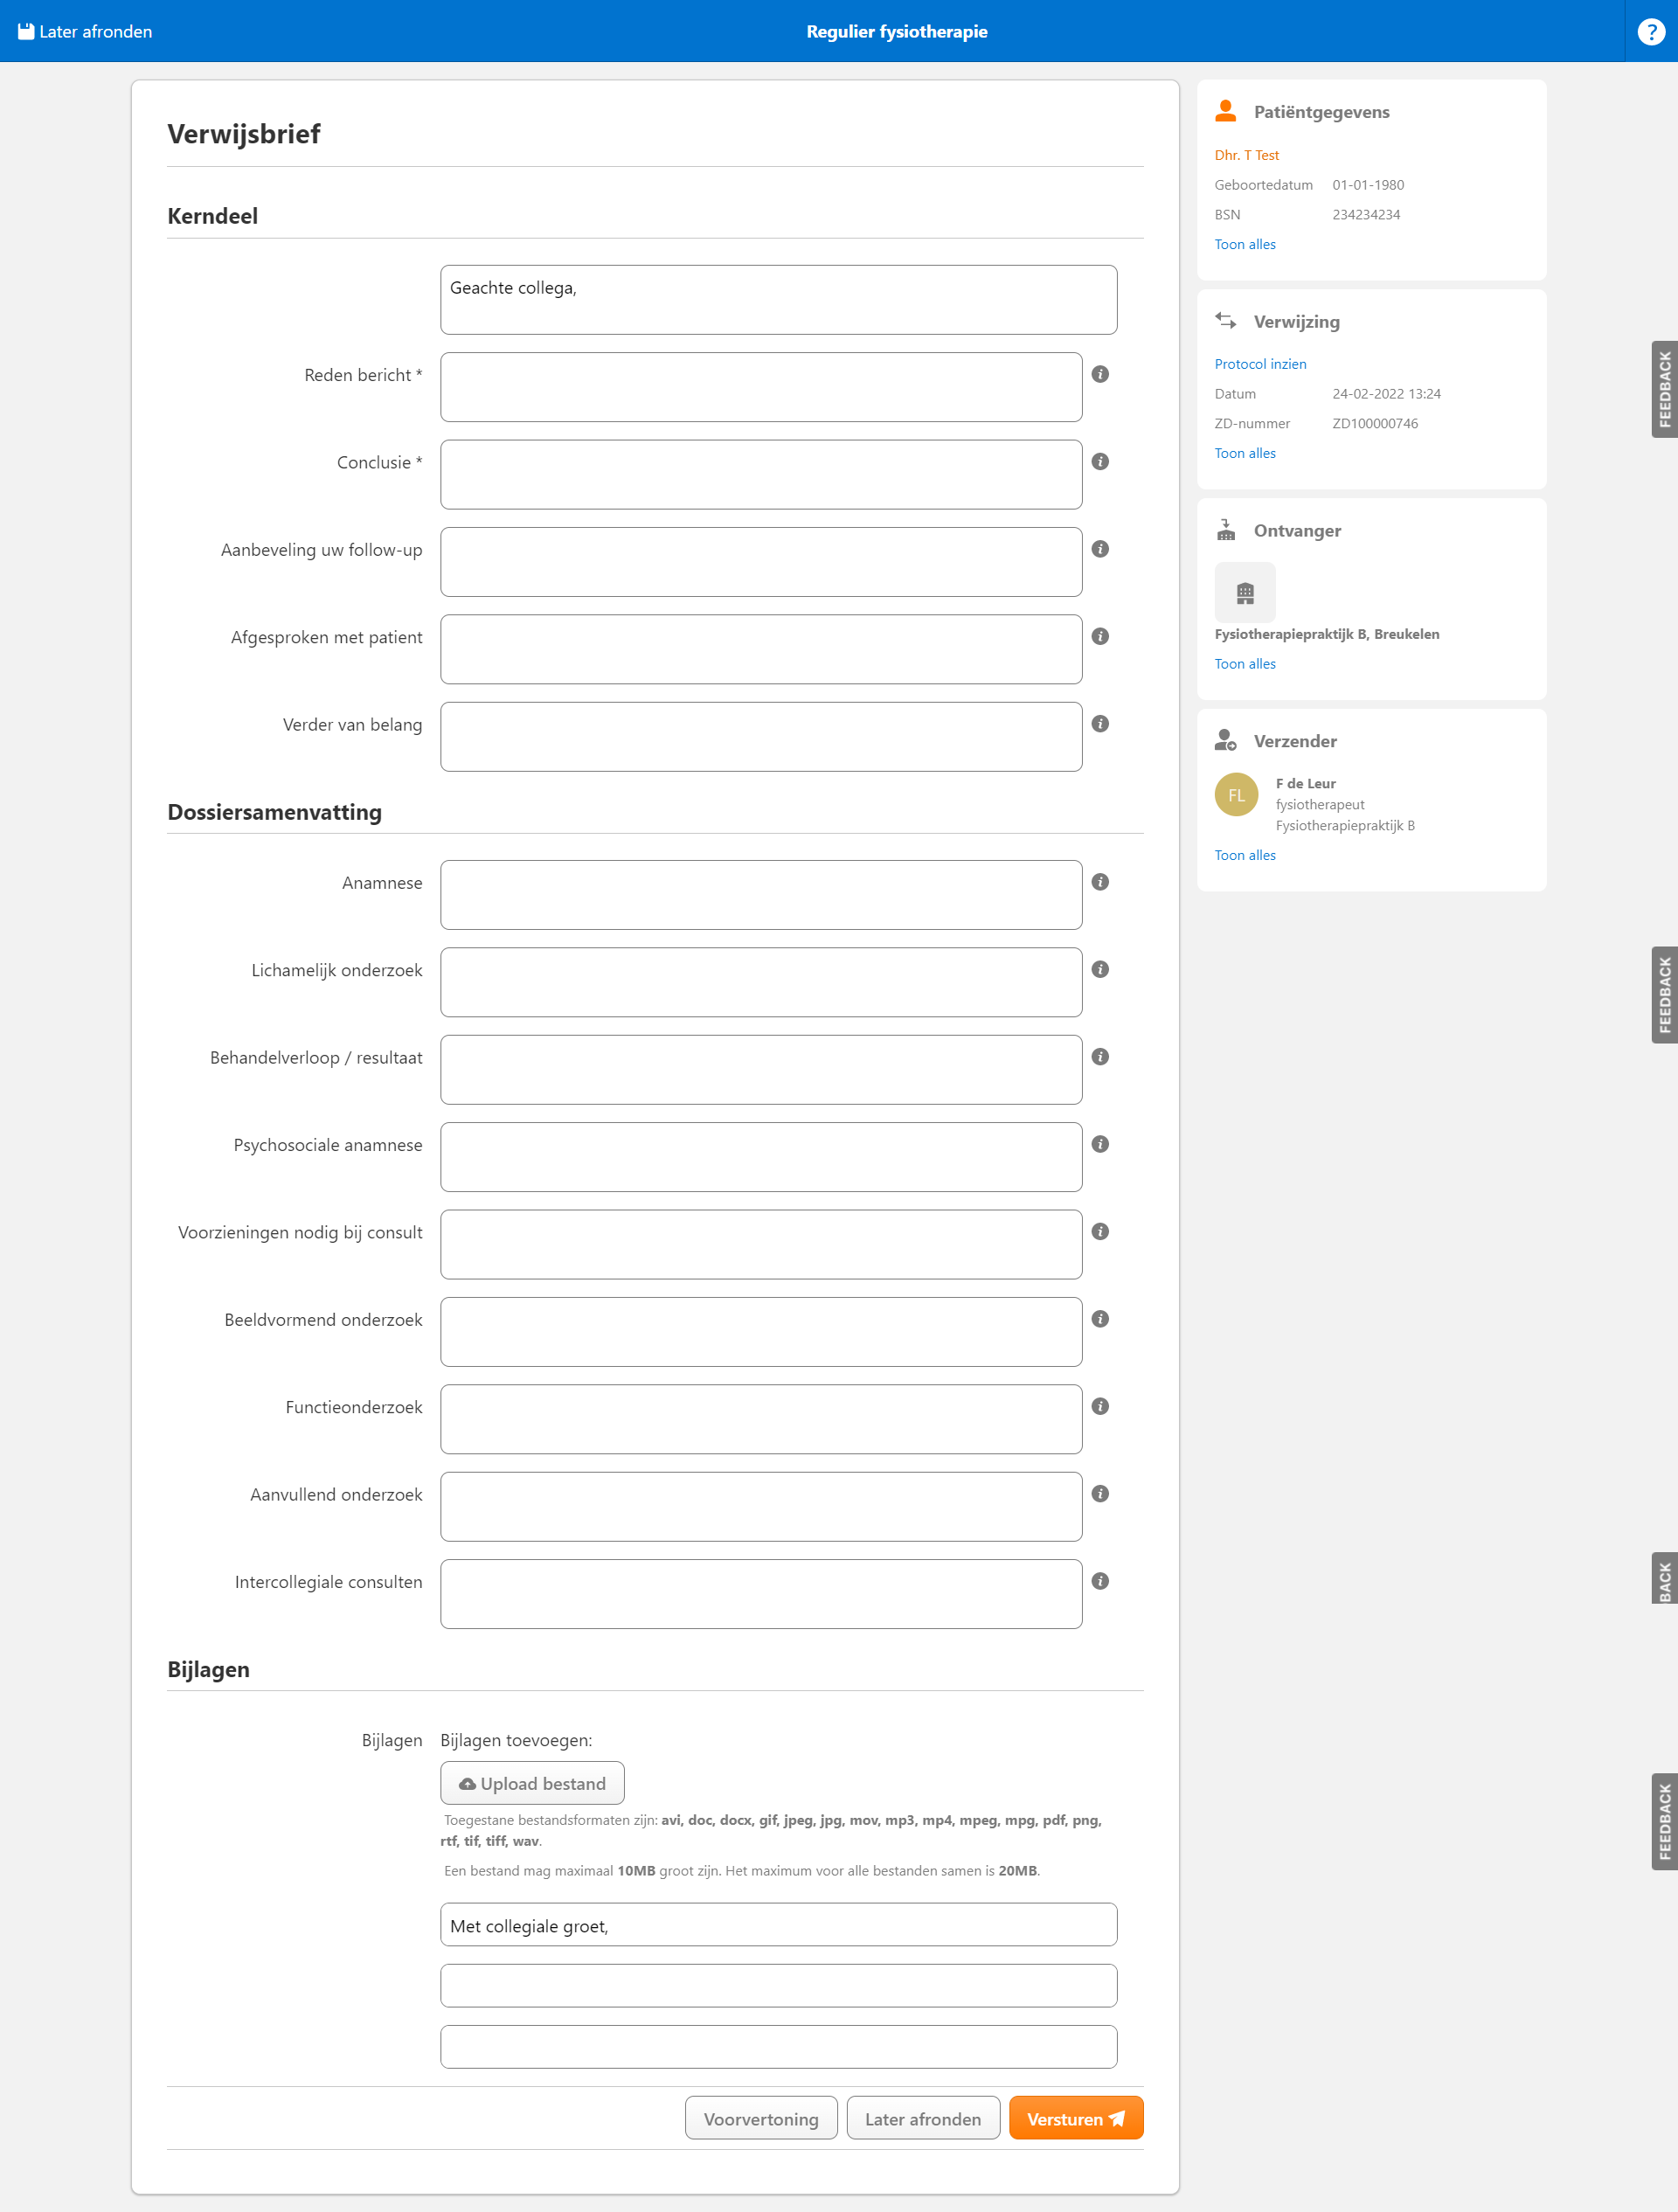Expand Patiëntgegevens with Toon alles
Image resolution: width=1678 pixels, height=2212 pixels.
[1244, 244]
